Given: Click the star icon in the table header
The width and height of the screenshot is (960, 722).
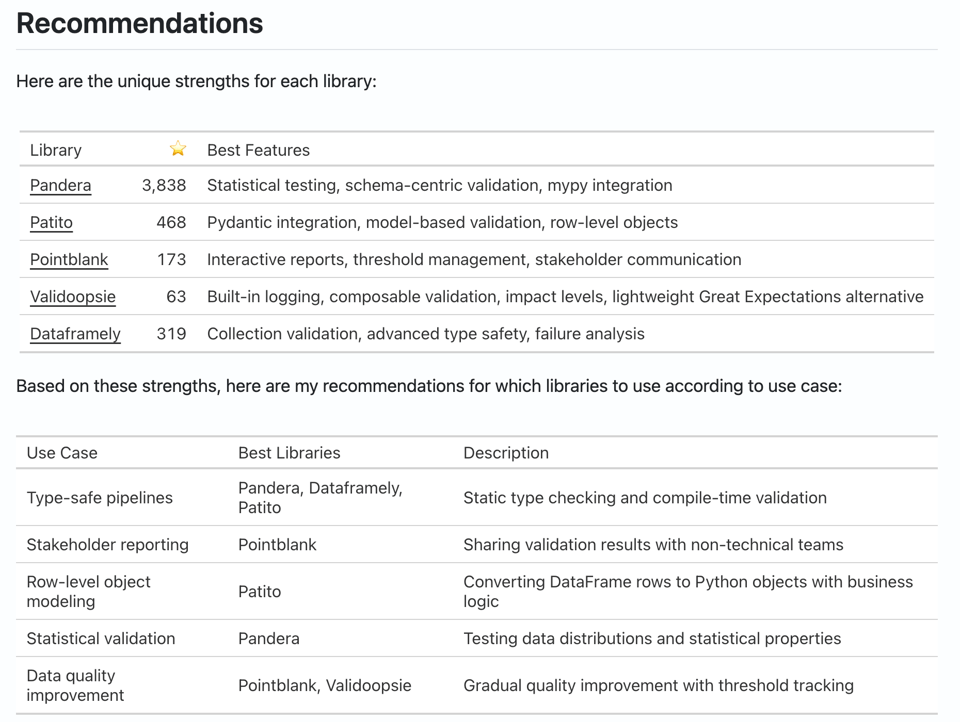Looking at the screenshot, I should pos(178,149).
